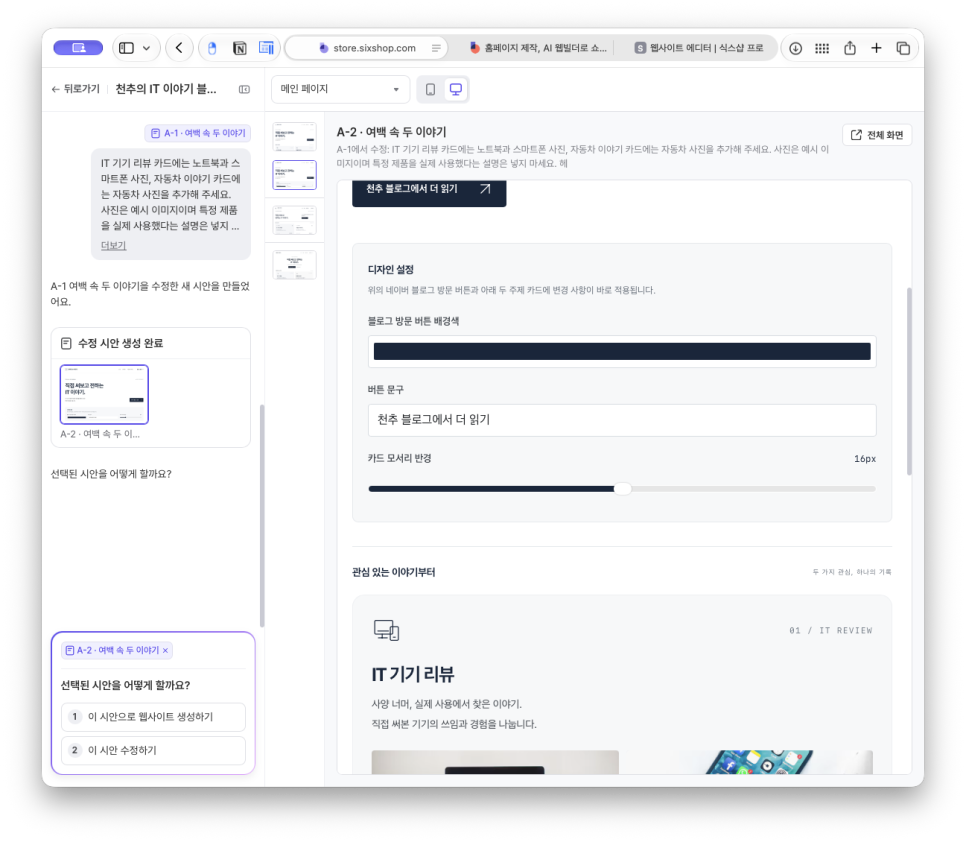Switch to mobile preview
This screenshot has width=966, height=842.
point(431,89)
